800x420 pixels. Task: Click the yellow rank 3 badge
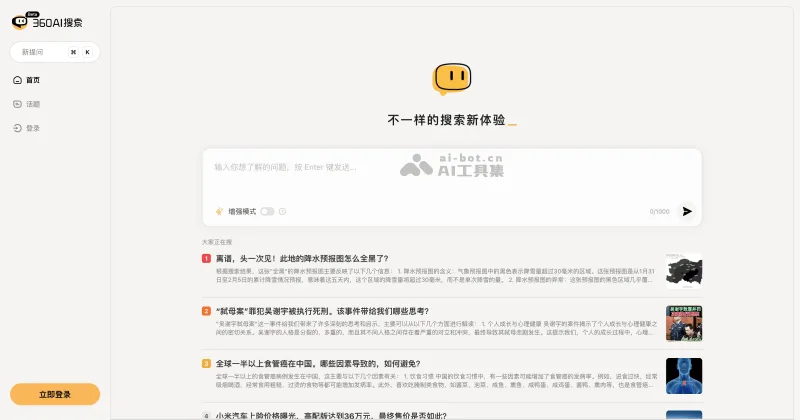tap(206, 364)
